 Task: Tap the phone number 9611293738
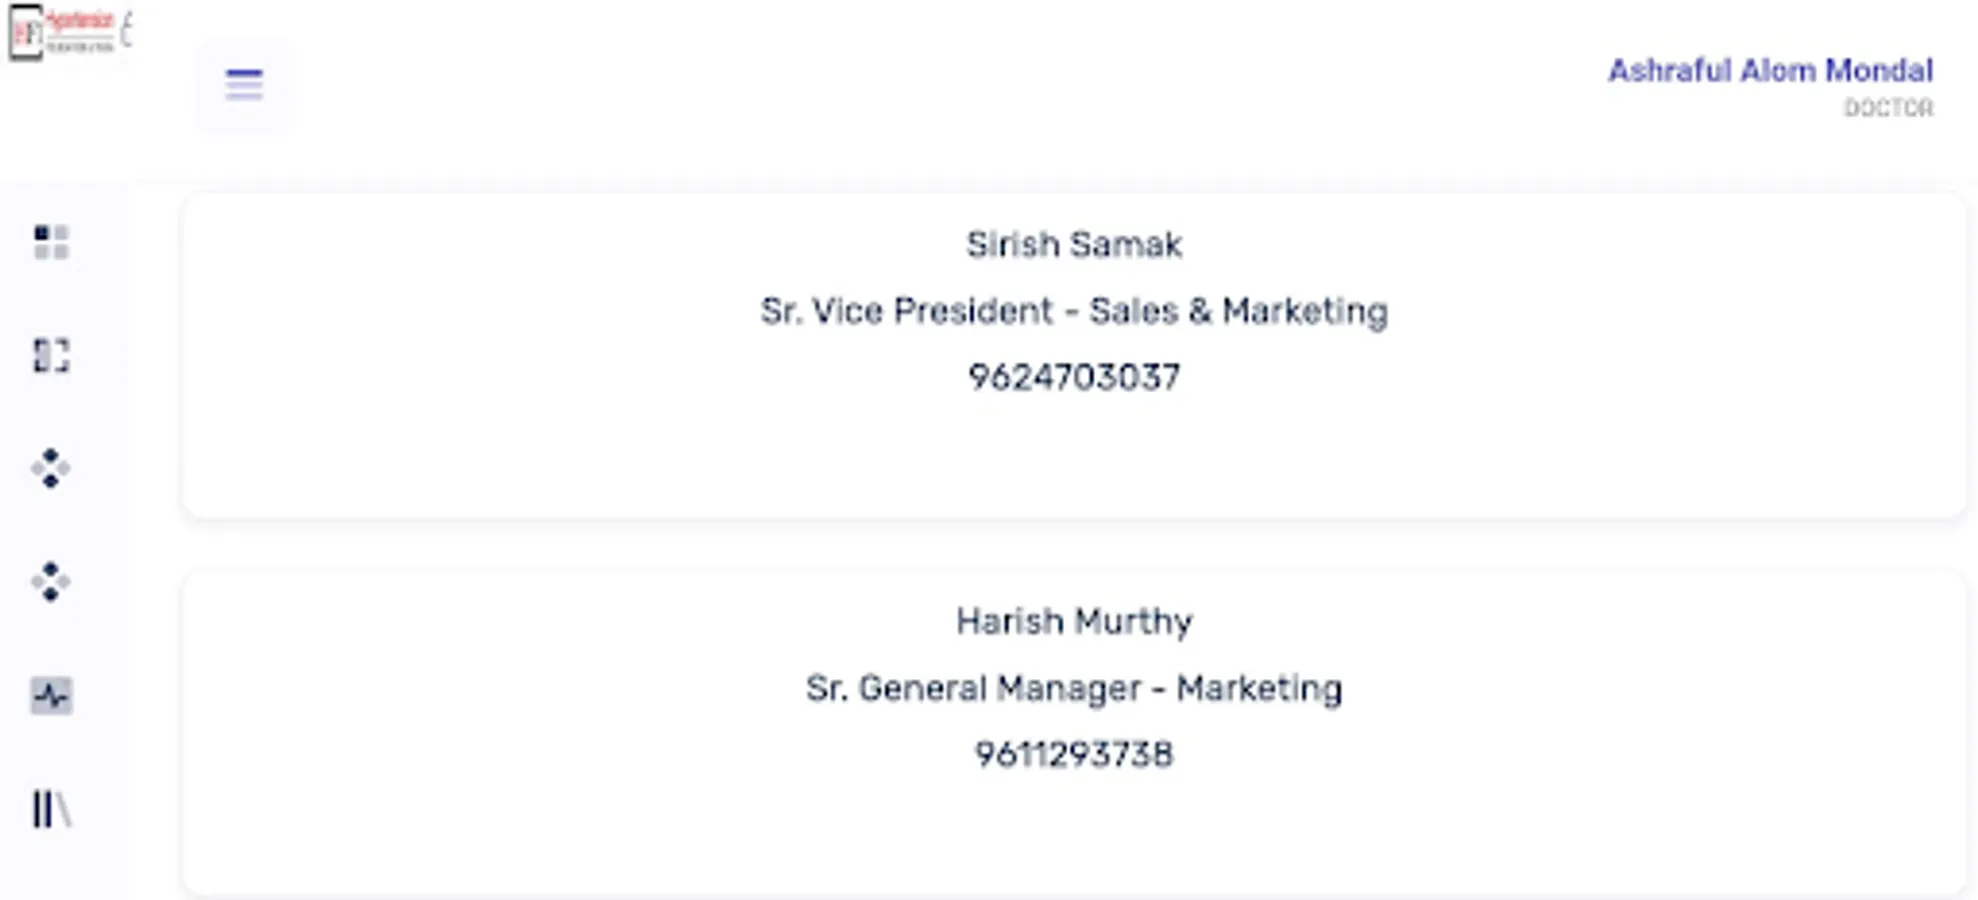1074,754
